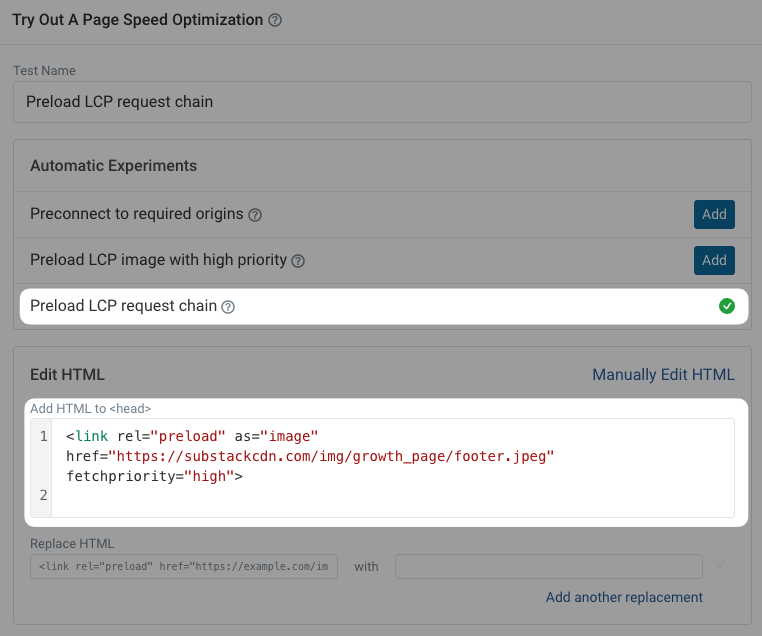The width and height of the screenshot is (762, 636).
Task: Click the Add another replacement link
Action: (624, 597)
